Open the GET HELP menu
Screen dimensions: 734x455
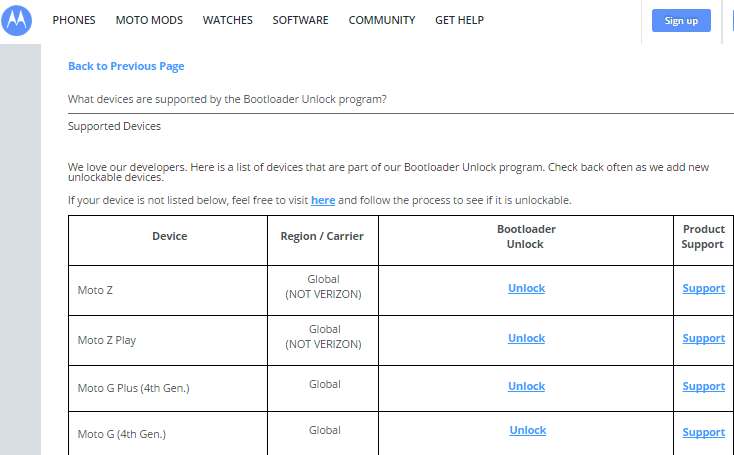460,20
